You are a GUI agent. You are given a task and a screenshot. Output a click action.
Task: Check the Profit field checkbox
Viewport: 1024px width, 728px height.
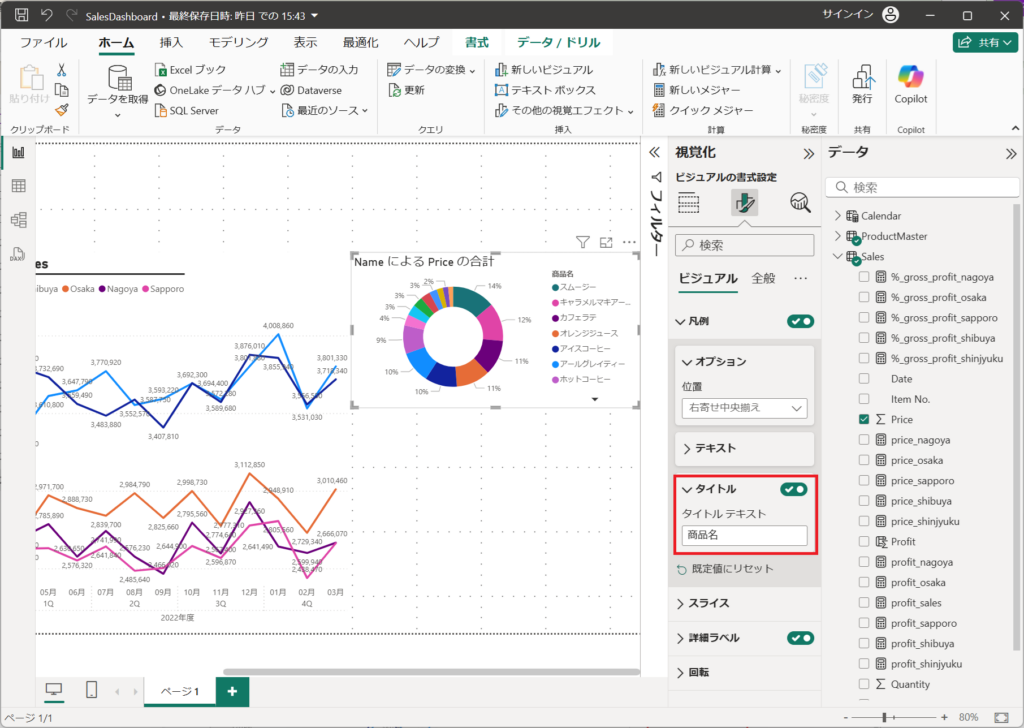(864, 541)
